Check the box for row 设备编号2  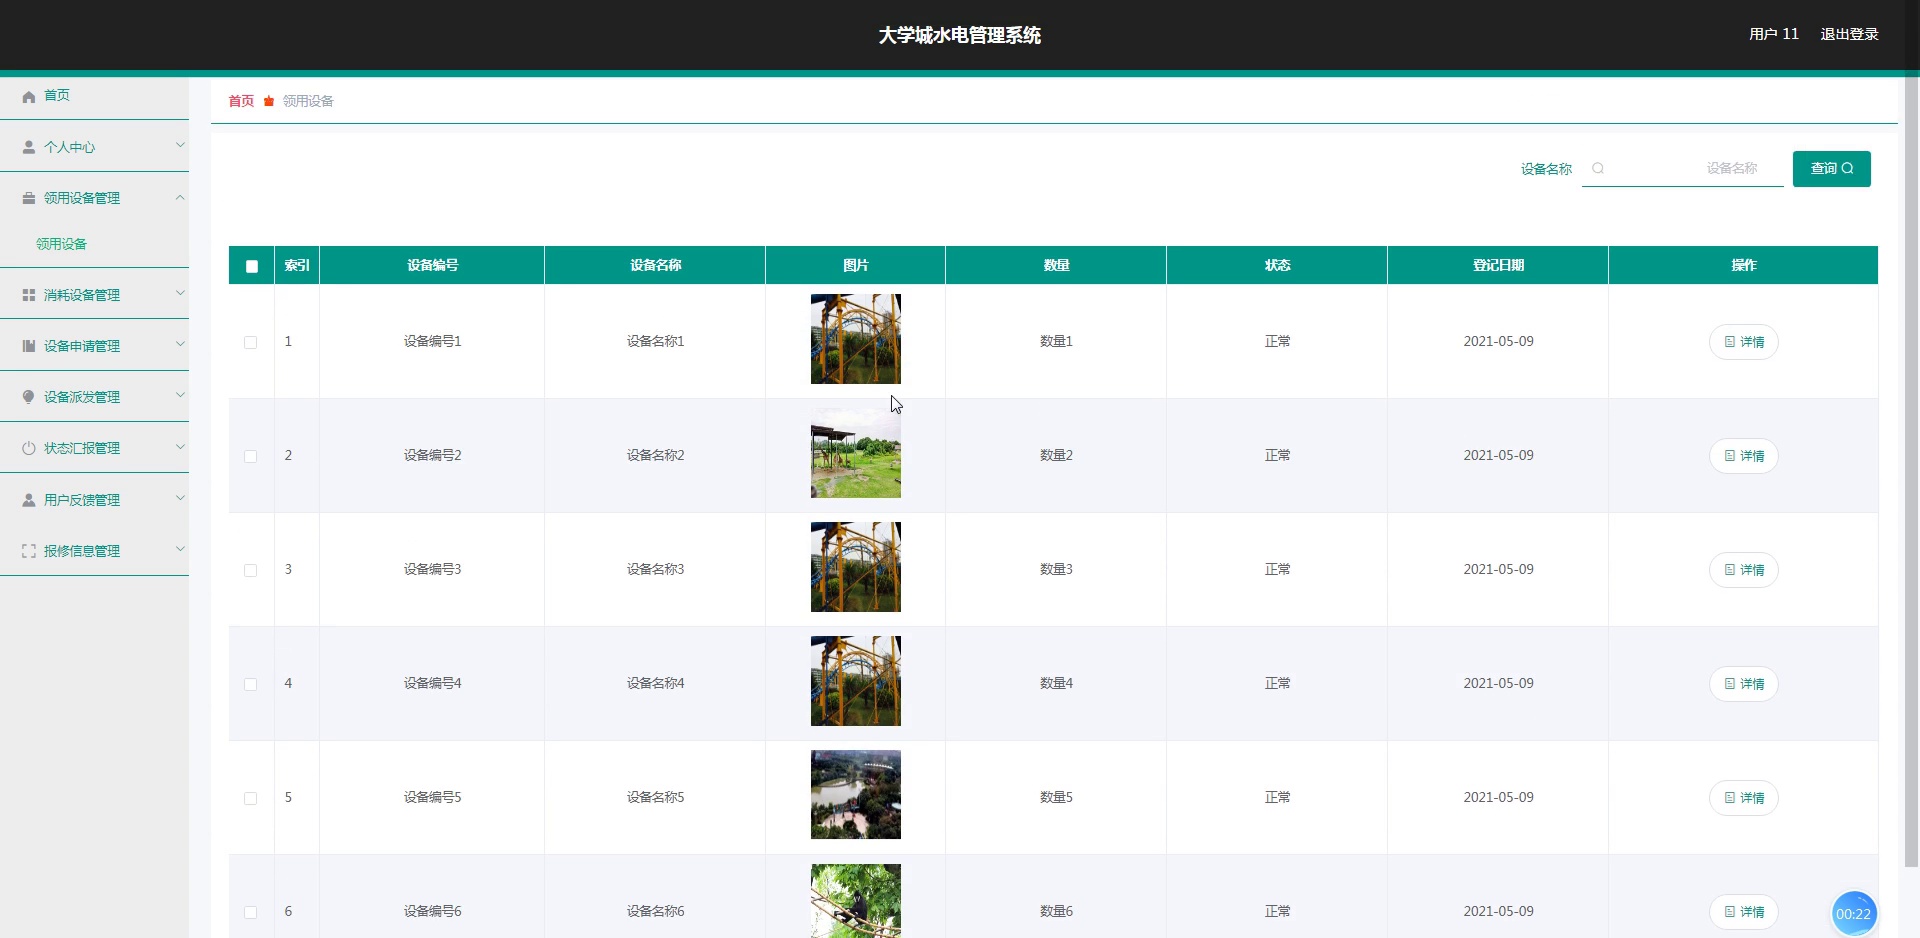251,456
